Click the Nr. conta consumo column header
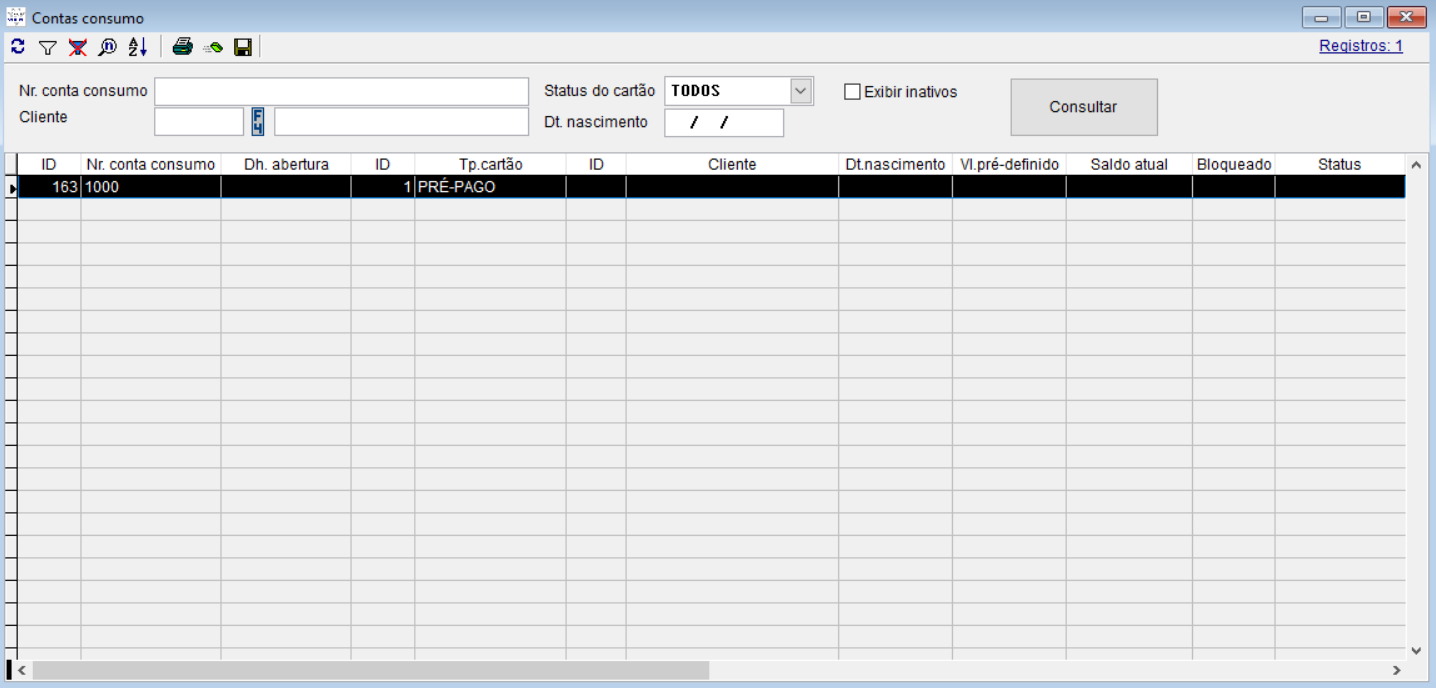1436x688 pixels. tap(151, 164)
